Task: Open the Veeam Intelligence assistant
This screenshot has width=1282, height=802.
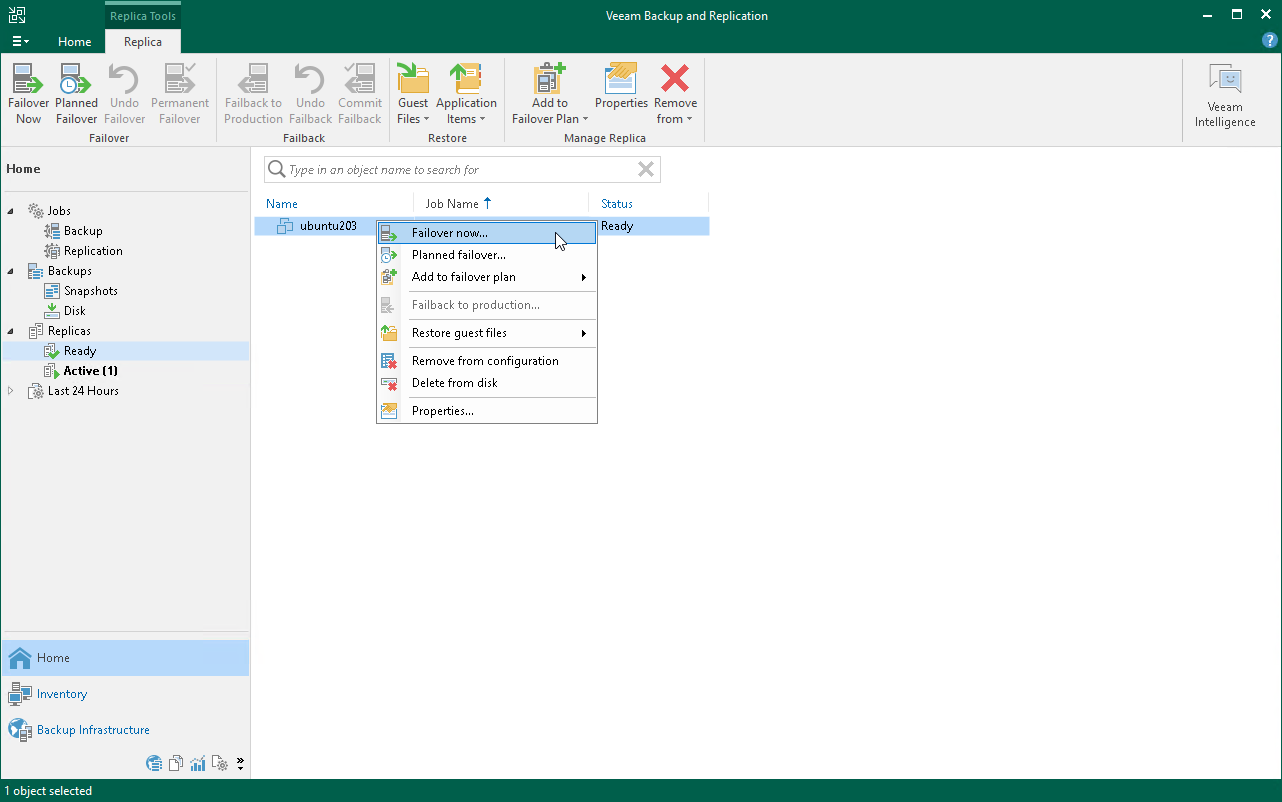Action: point(1225,97)
